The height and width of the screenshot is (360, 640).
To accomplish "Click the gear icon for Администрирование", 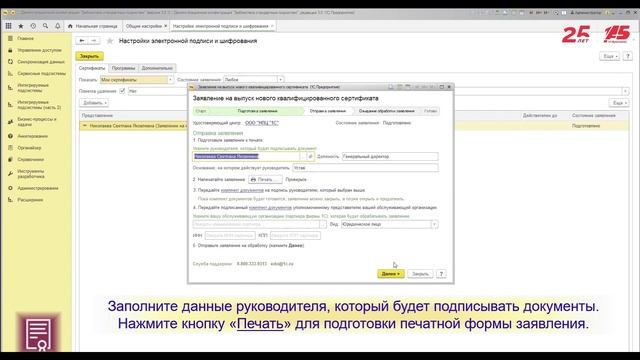I will click(x=10, y=188).
